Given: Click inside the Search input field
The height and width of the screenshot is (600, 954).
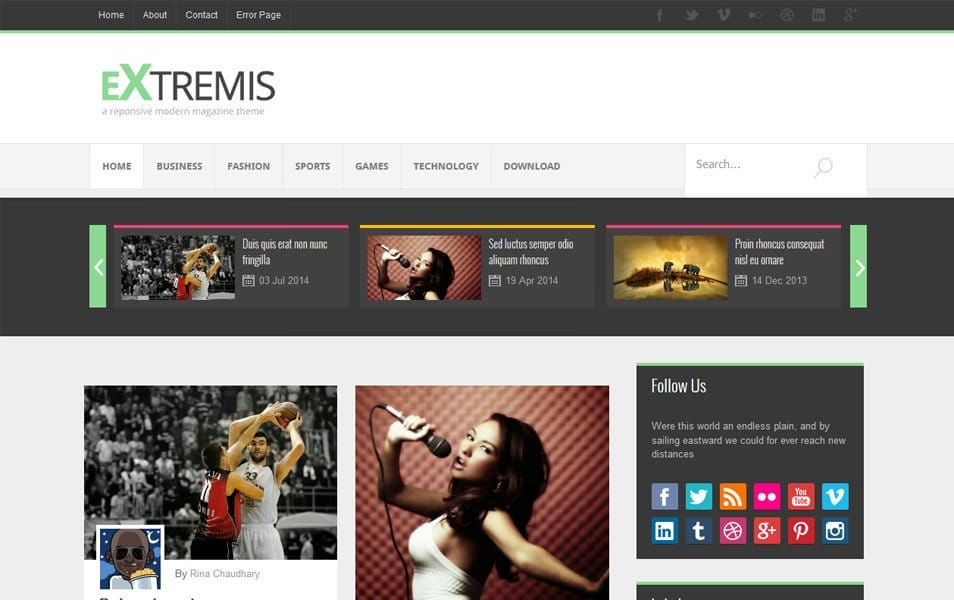Looking at the screenshot, I should pos(750,163).
